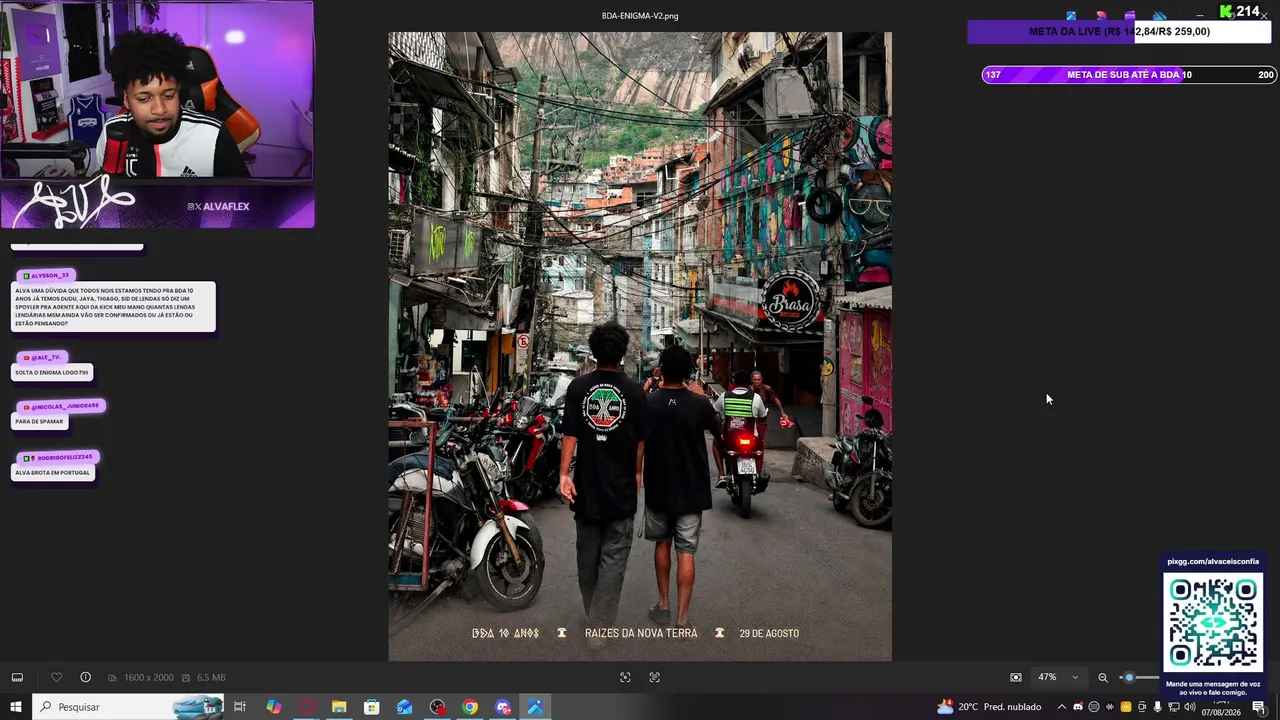Click the zoom slider handle

point(1129,677)
